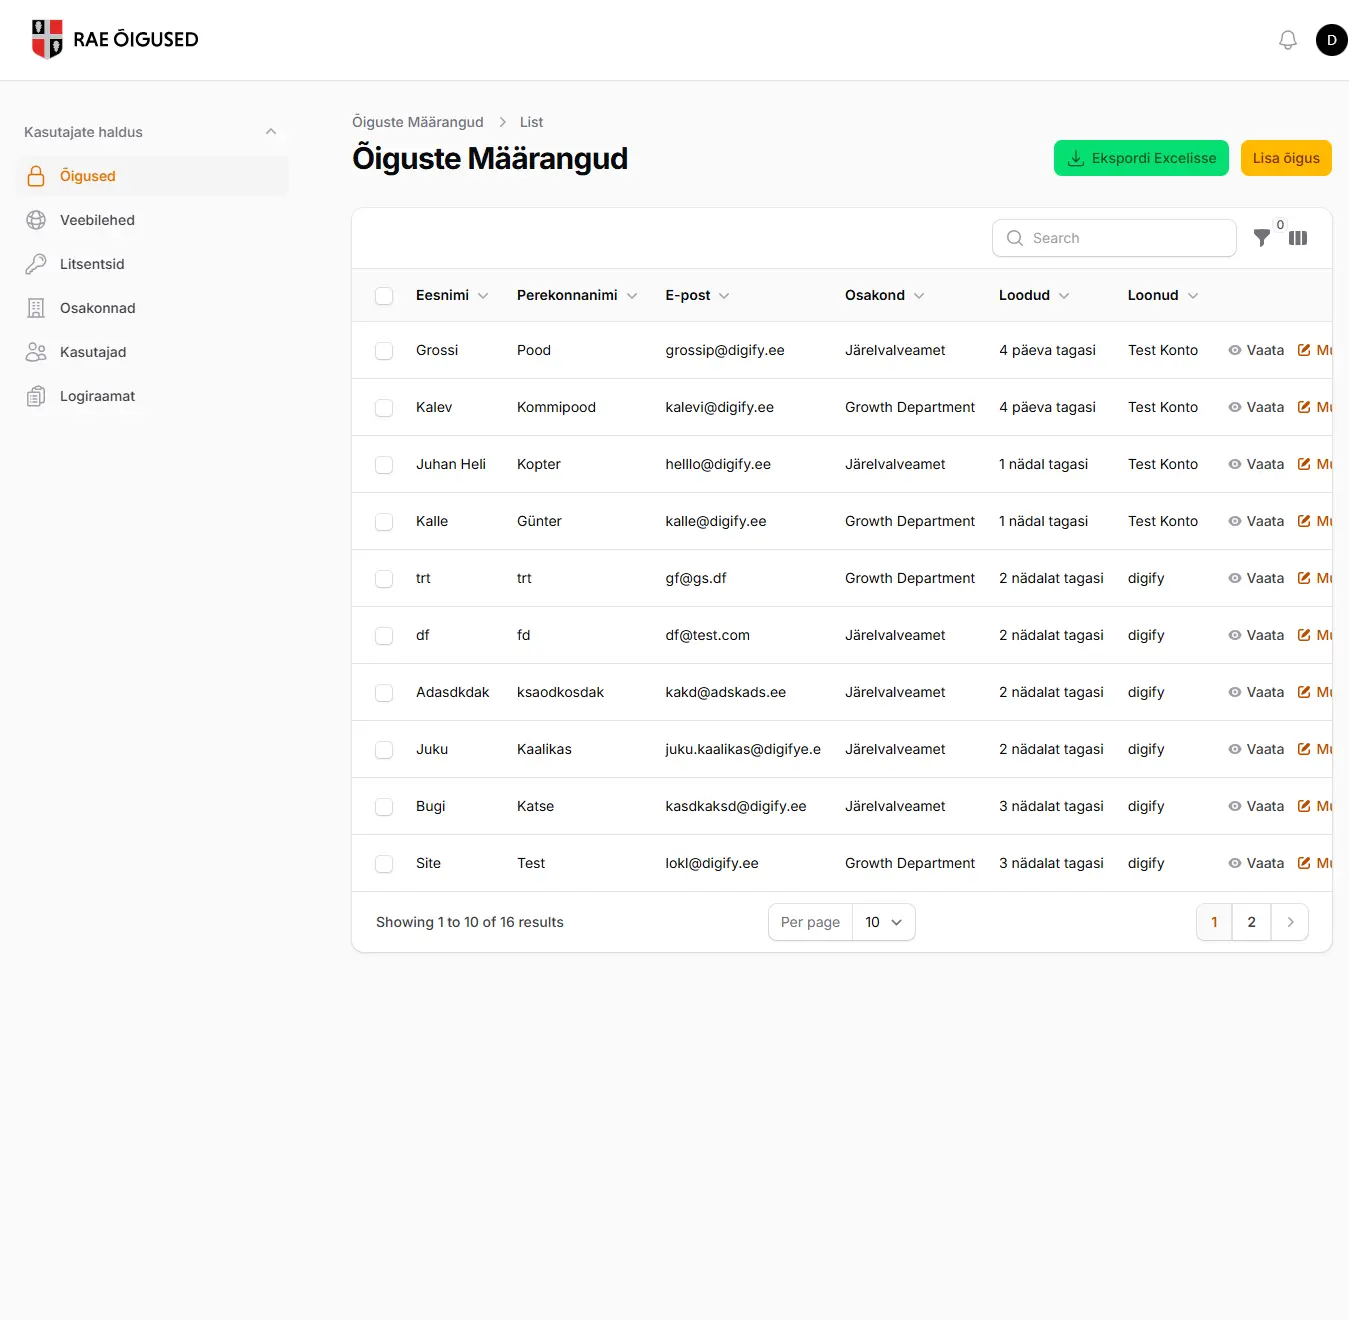Viewport: 1349px width, 1320px height.
Task: Open the user avatar D menu
Action: click(1331, 40)
